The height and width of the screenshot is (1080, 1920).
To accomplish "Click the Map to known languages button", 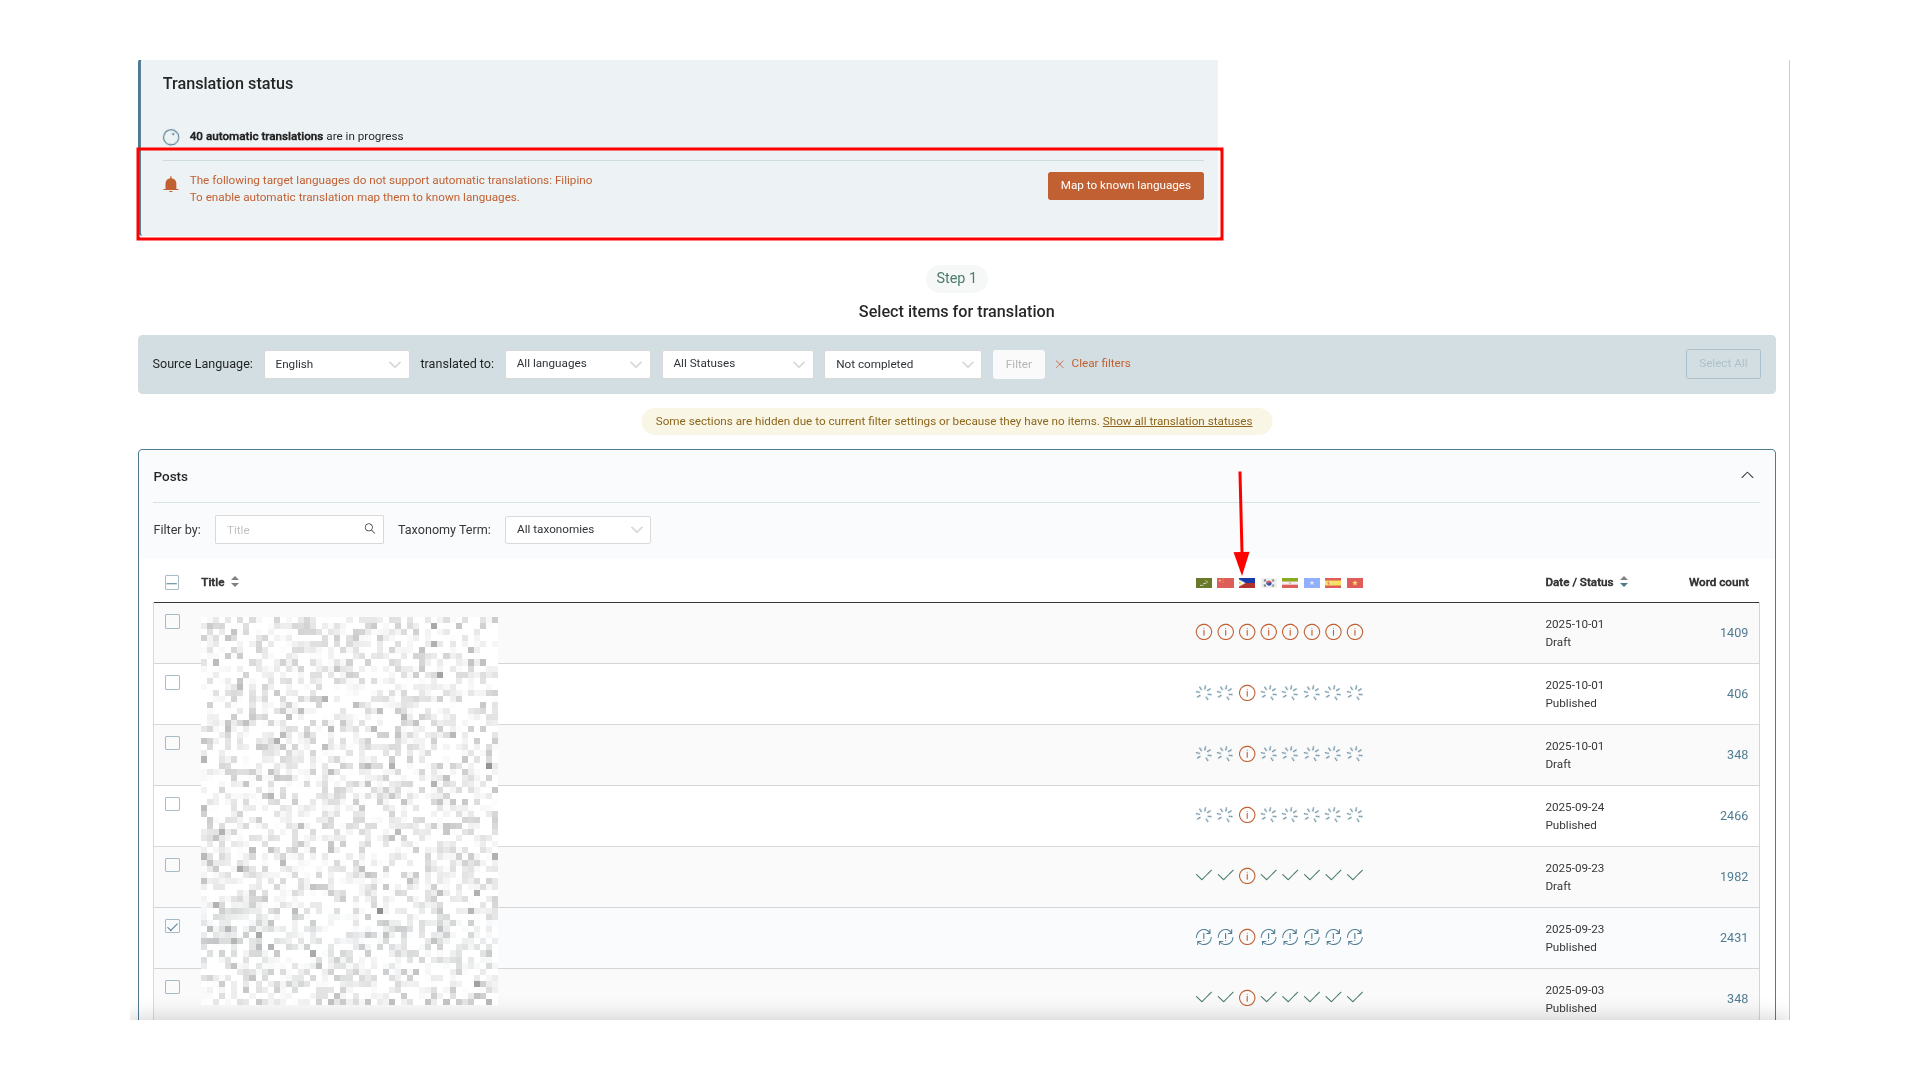I will [x=1125, y=186].
